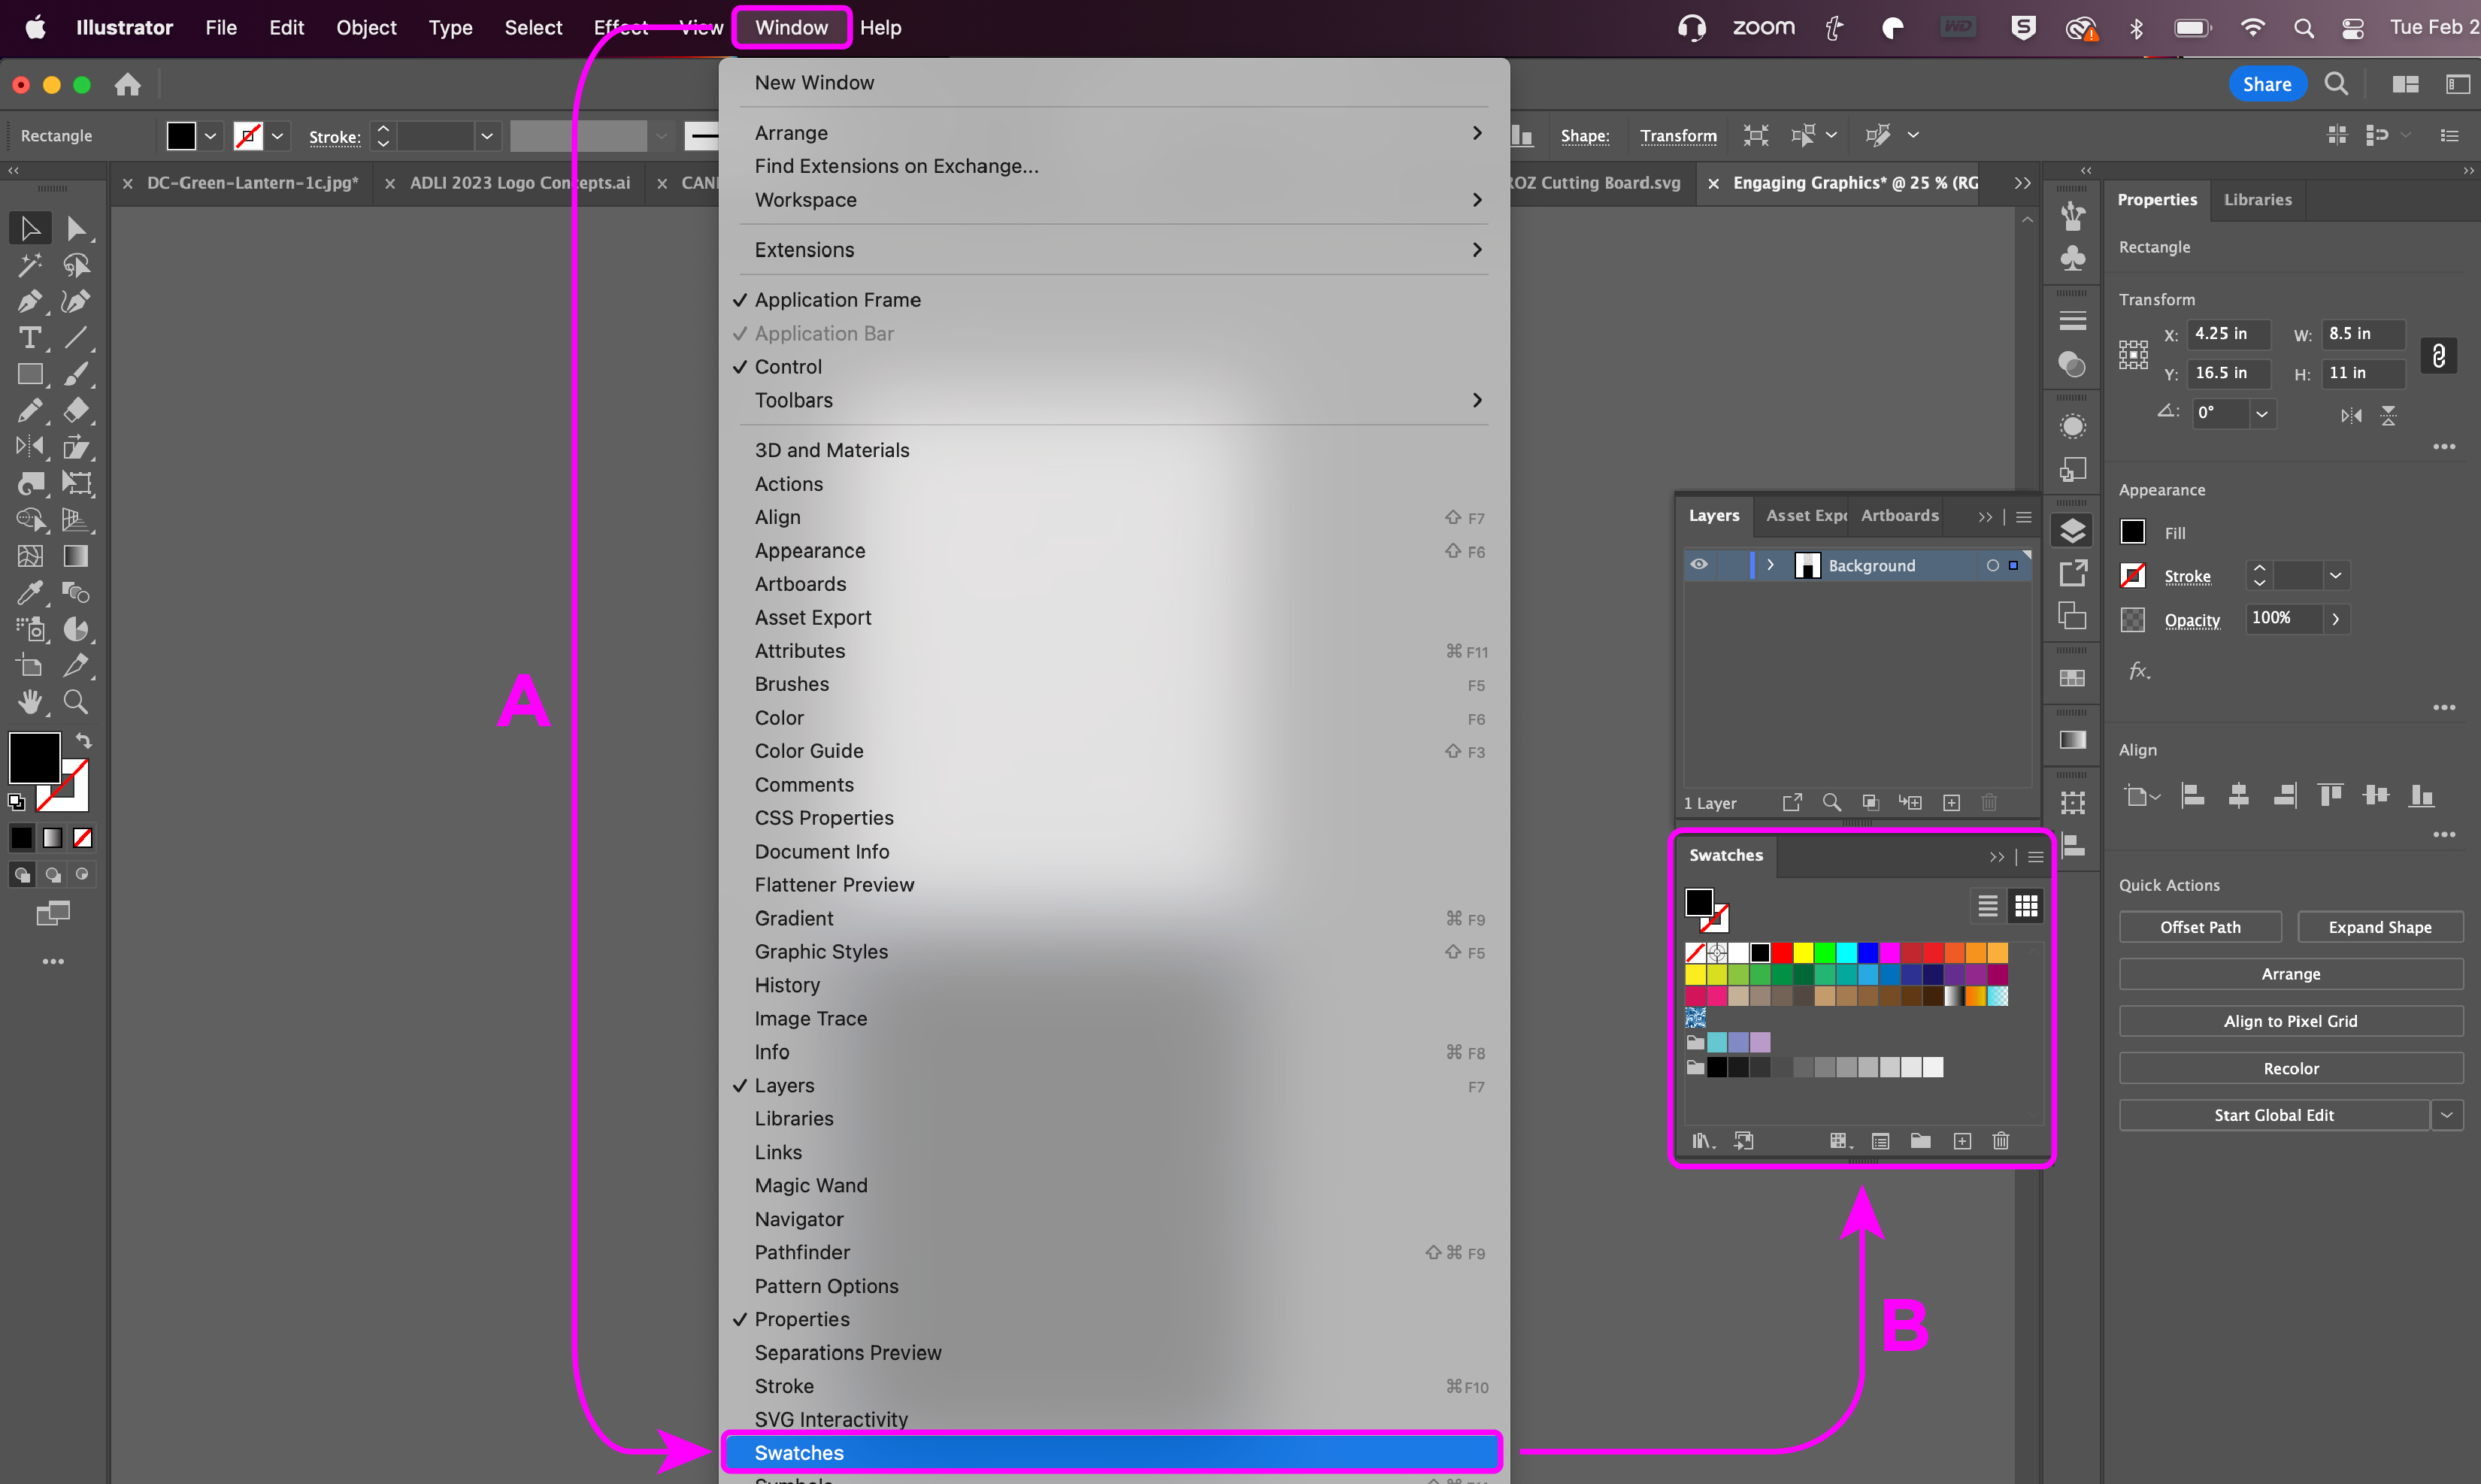Toggle constrain width and height proportions link
Screen dimensions: 2481x1484
click(x=2438, y=355)
